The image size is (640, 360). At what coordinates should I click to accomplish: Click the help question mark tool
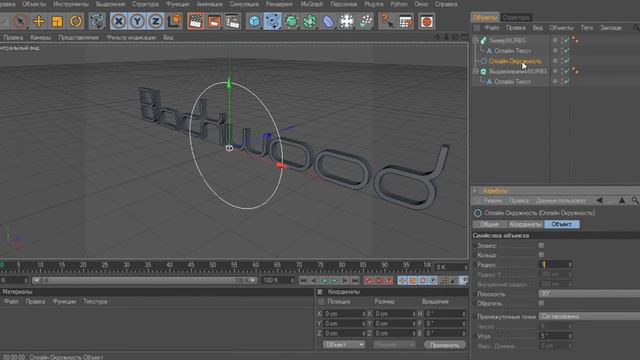[x=386, y=21]
